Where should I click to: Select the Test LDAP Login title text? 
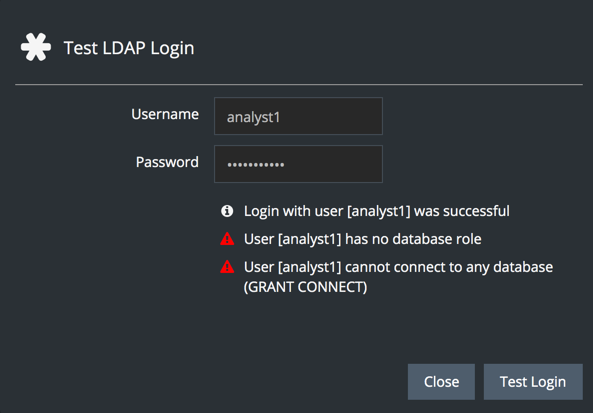129,48
